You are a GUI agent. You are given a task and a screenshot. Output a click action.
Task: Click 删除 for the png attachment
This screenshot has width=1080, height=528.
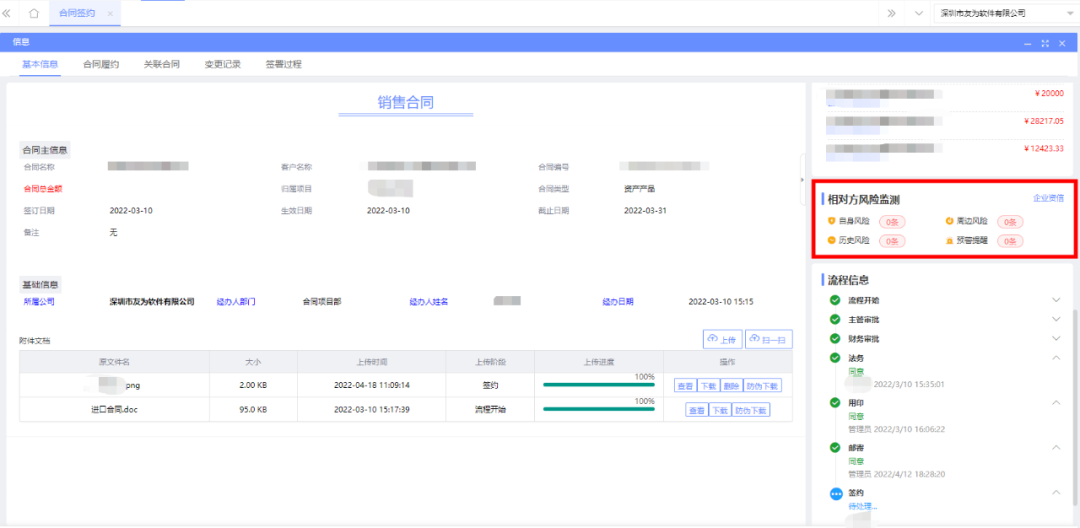731,386
